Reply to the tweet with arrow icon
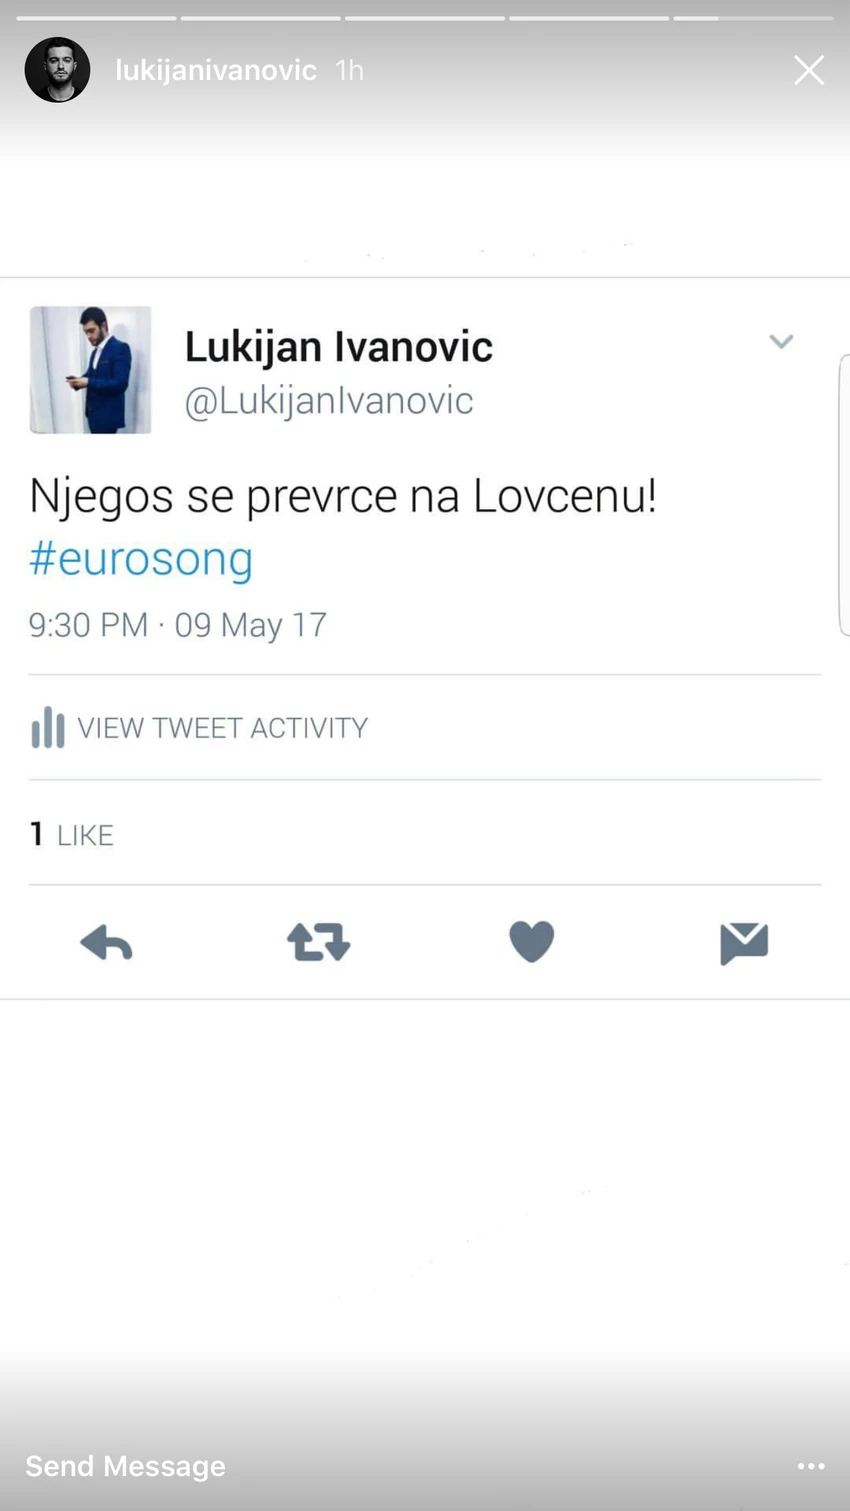 coord(106,943)
